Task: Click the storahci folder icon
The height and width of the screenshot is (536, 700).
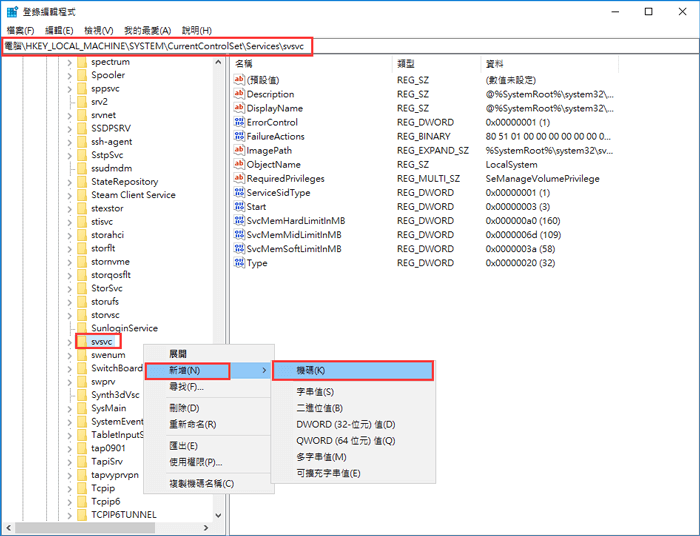Action: coord(82,235)
